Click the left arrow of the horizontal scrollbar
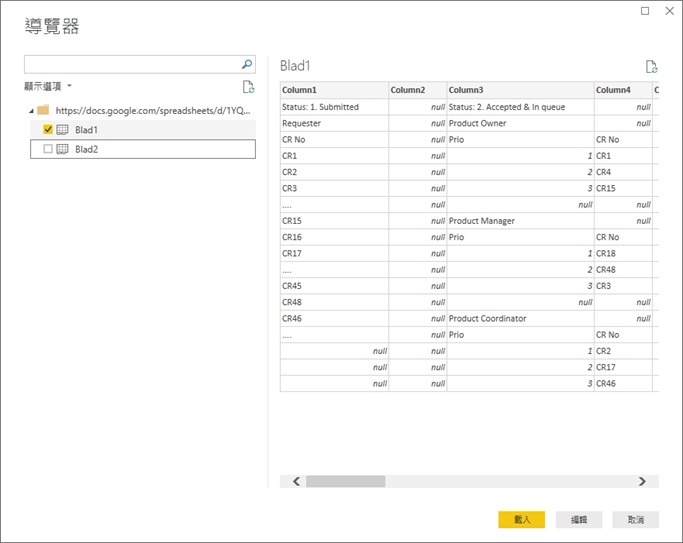 296,481
